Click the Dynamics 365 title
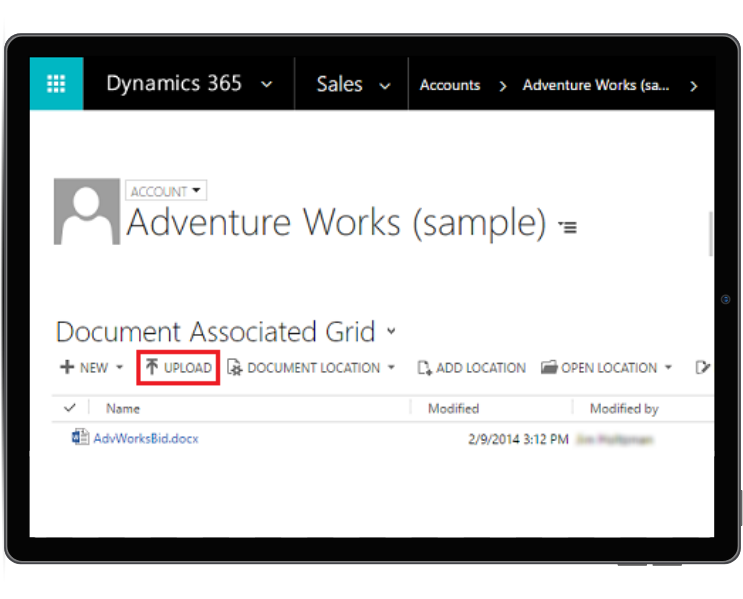The image size is (743, 599). click(174, 83)
